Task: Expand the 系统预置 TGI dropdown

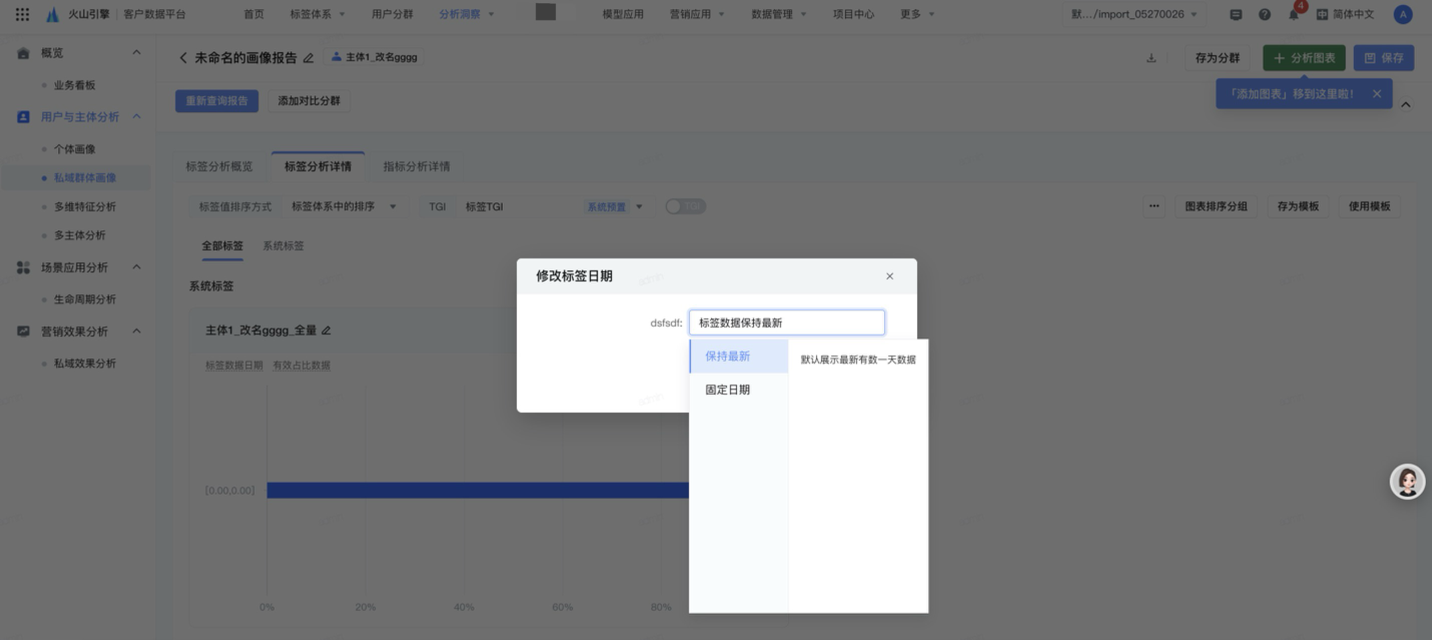Action: [614, 207]
